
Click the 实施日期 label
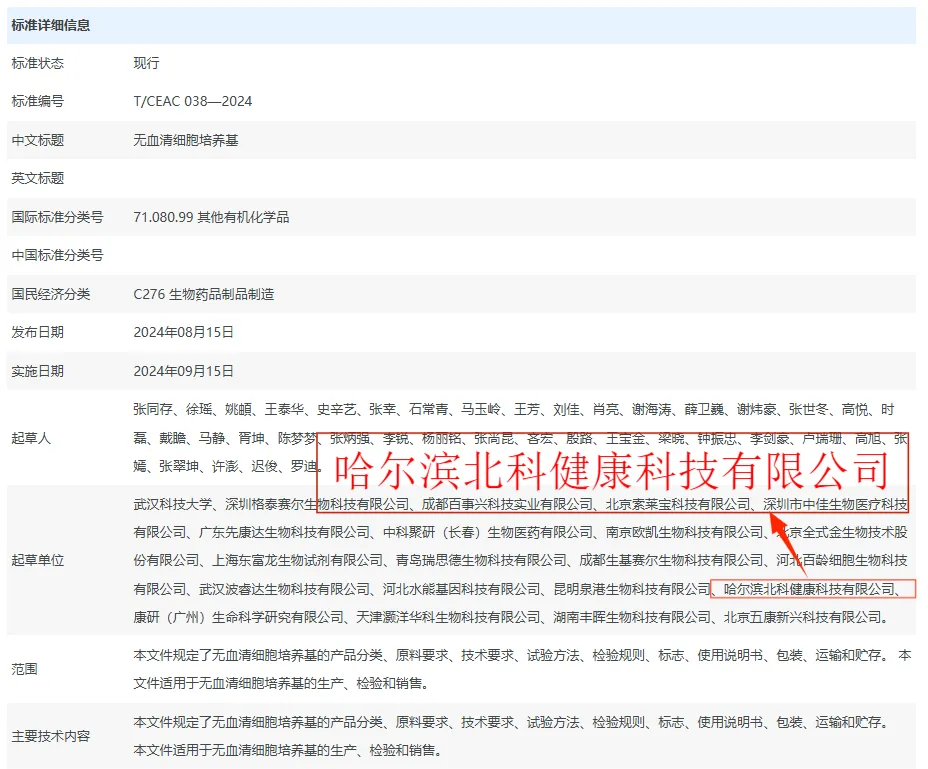click(38, 371)
